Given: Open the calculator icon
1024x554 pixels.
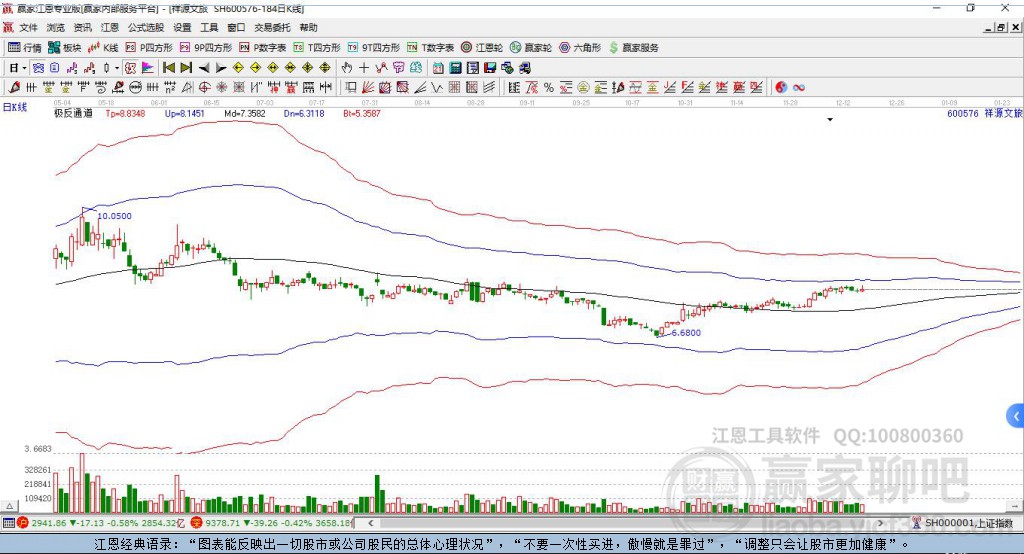Looking at the screenshot, I should coord(455,67).
